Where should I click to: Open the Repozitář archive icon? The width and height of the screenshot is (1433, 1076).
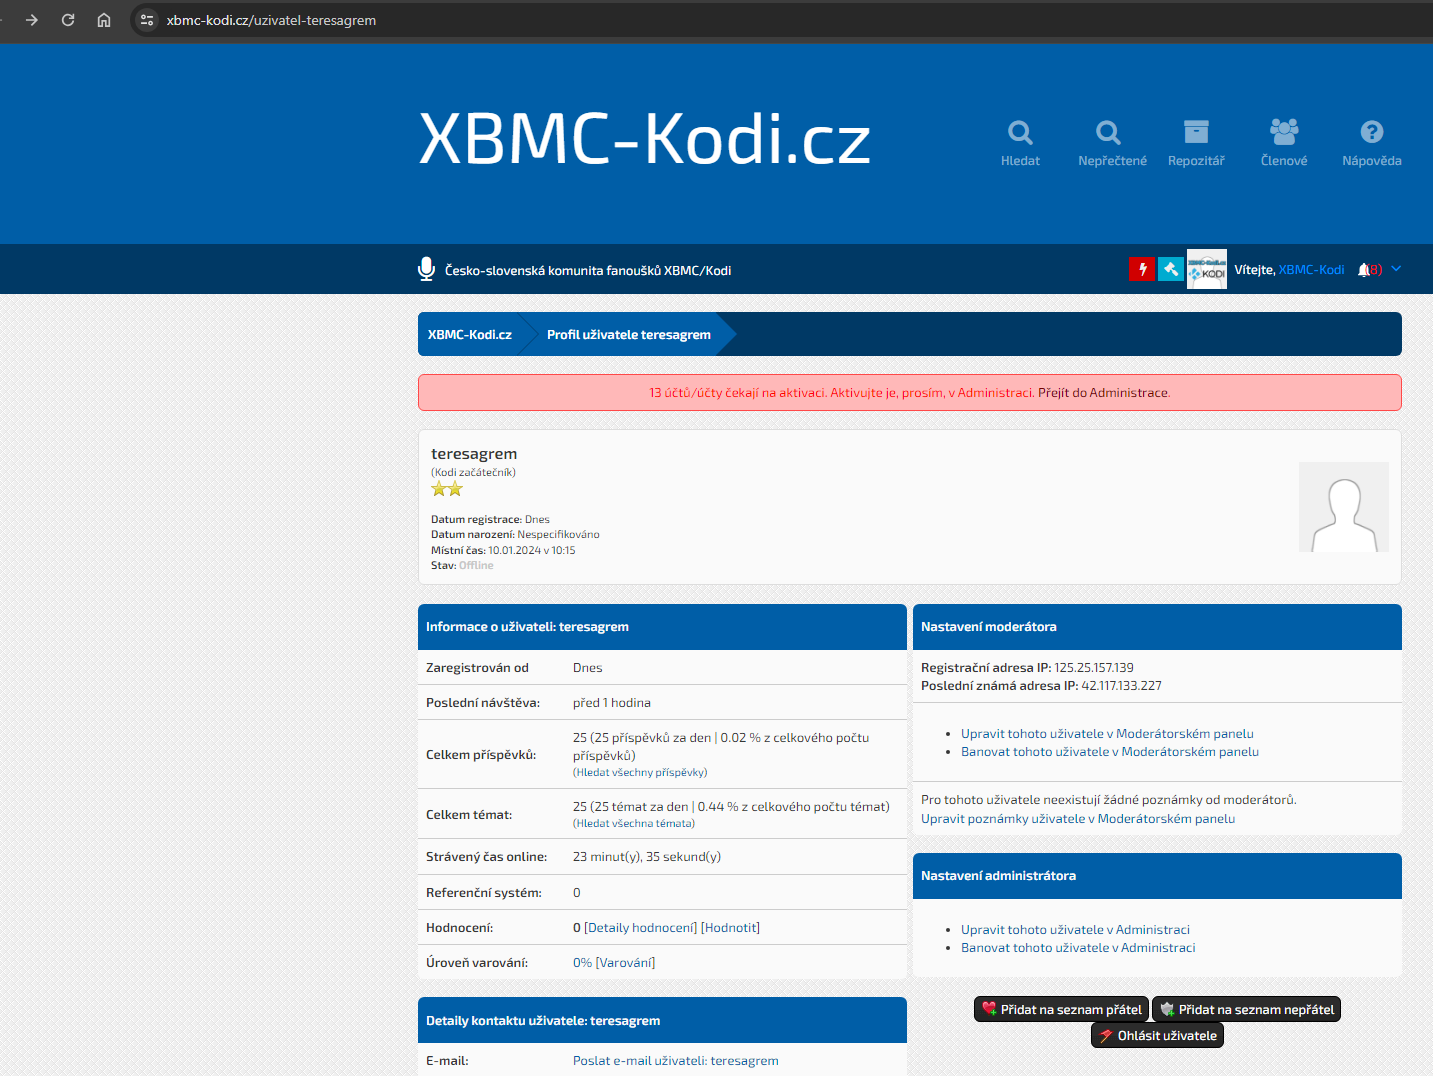click(1196, 133)
